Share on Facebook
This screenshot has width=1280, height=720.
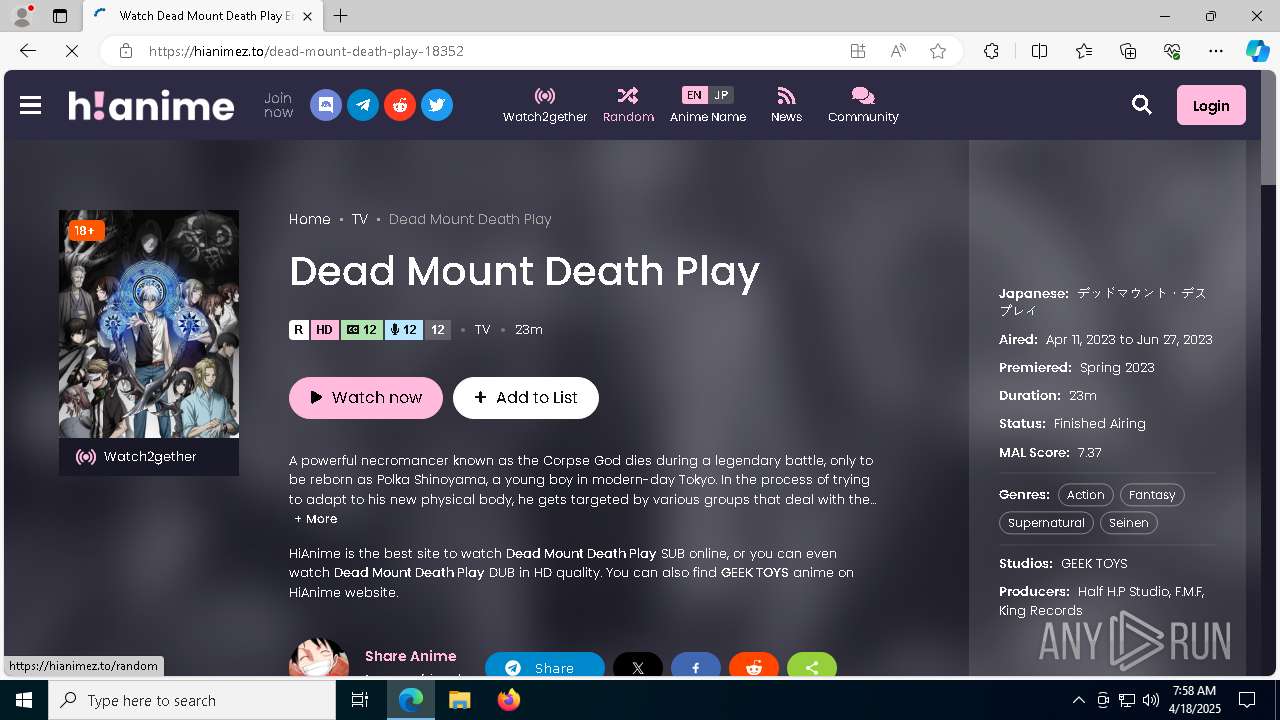[x=696, y=667]
